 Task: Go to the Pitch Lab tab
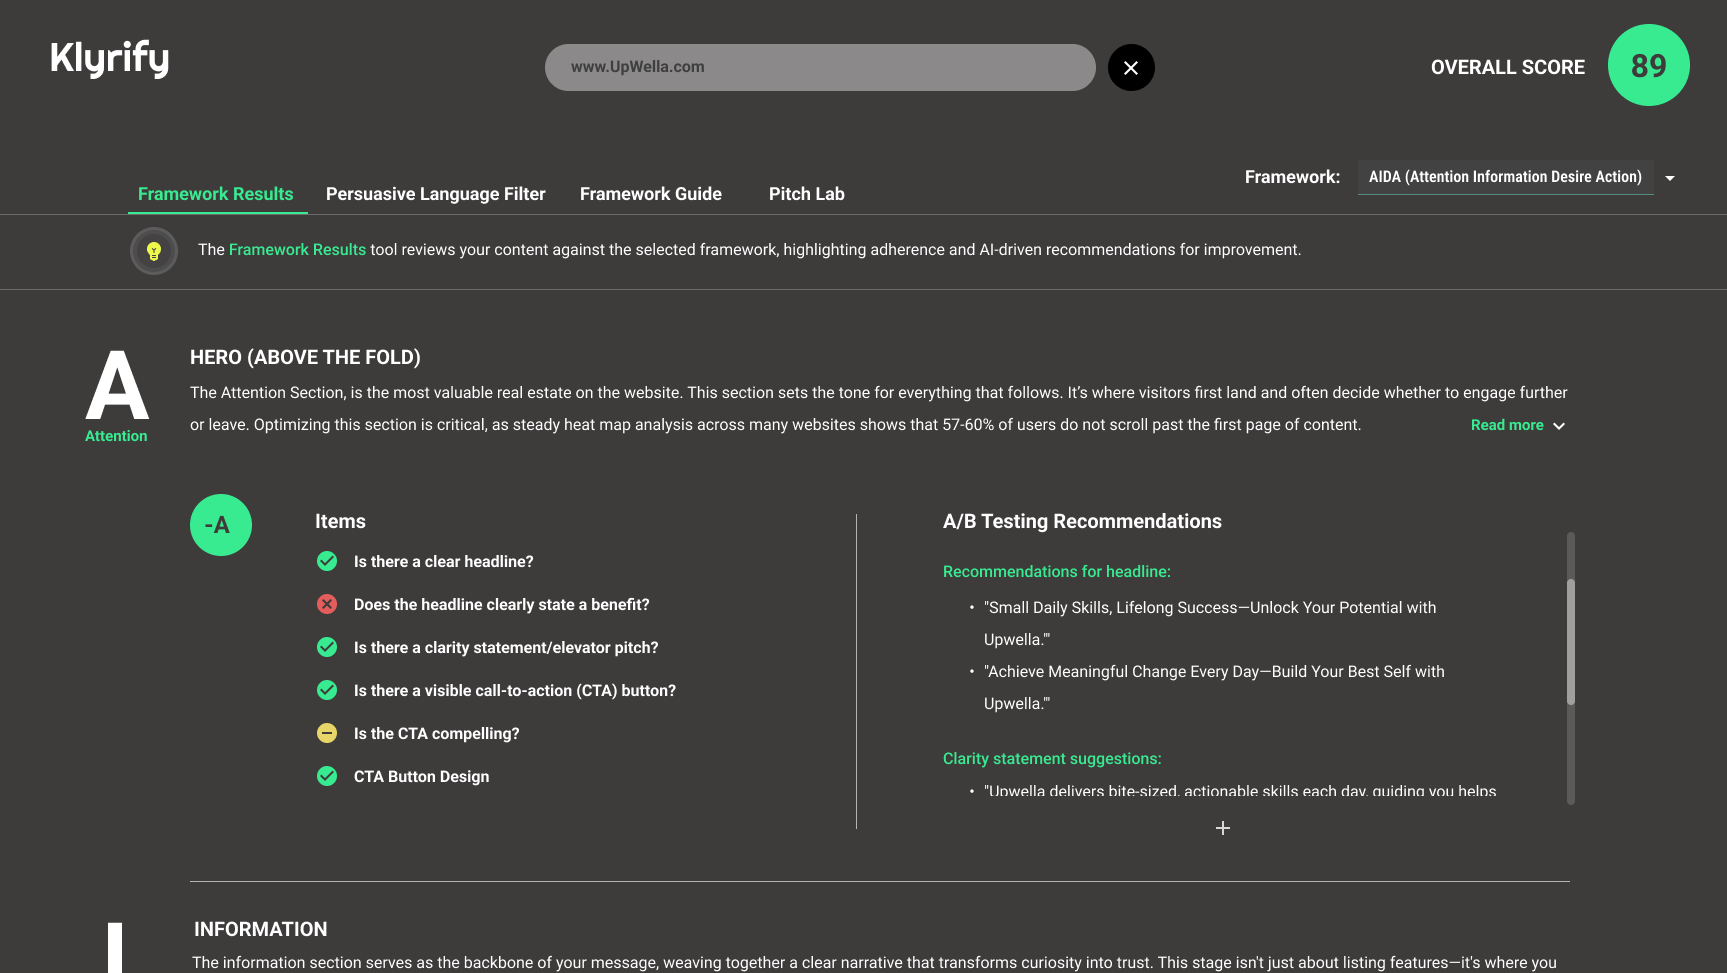[807, 194]
